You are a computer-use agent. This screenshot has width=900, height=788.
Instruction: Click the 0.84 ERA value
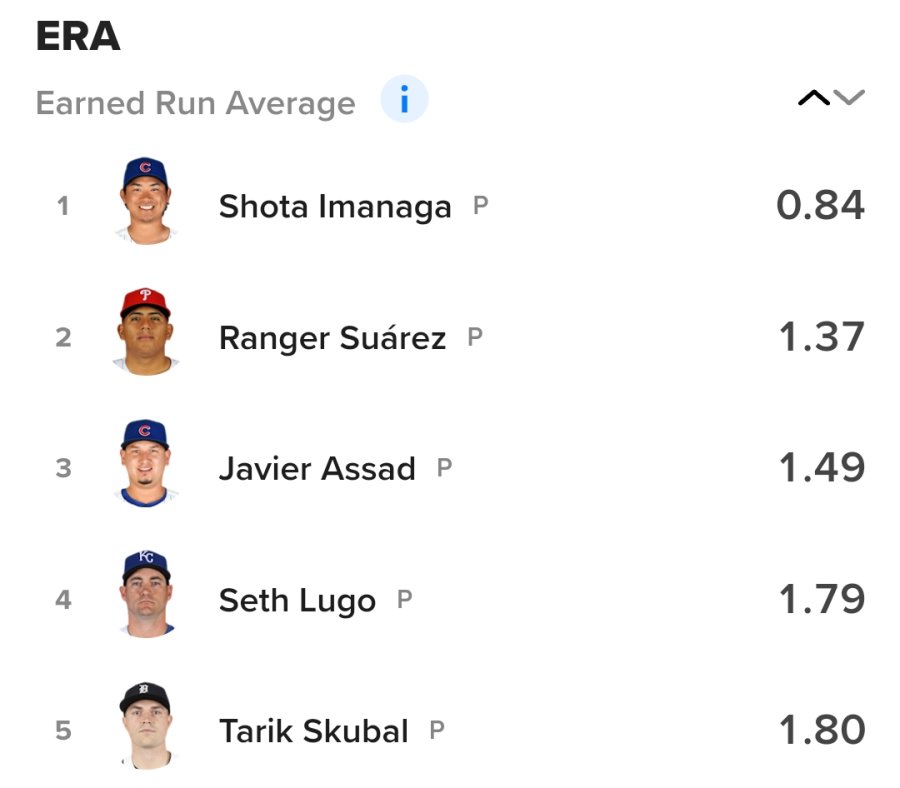pyautogui.click(x=820, y=206)
